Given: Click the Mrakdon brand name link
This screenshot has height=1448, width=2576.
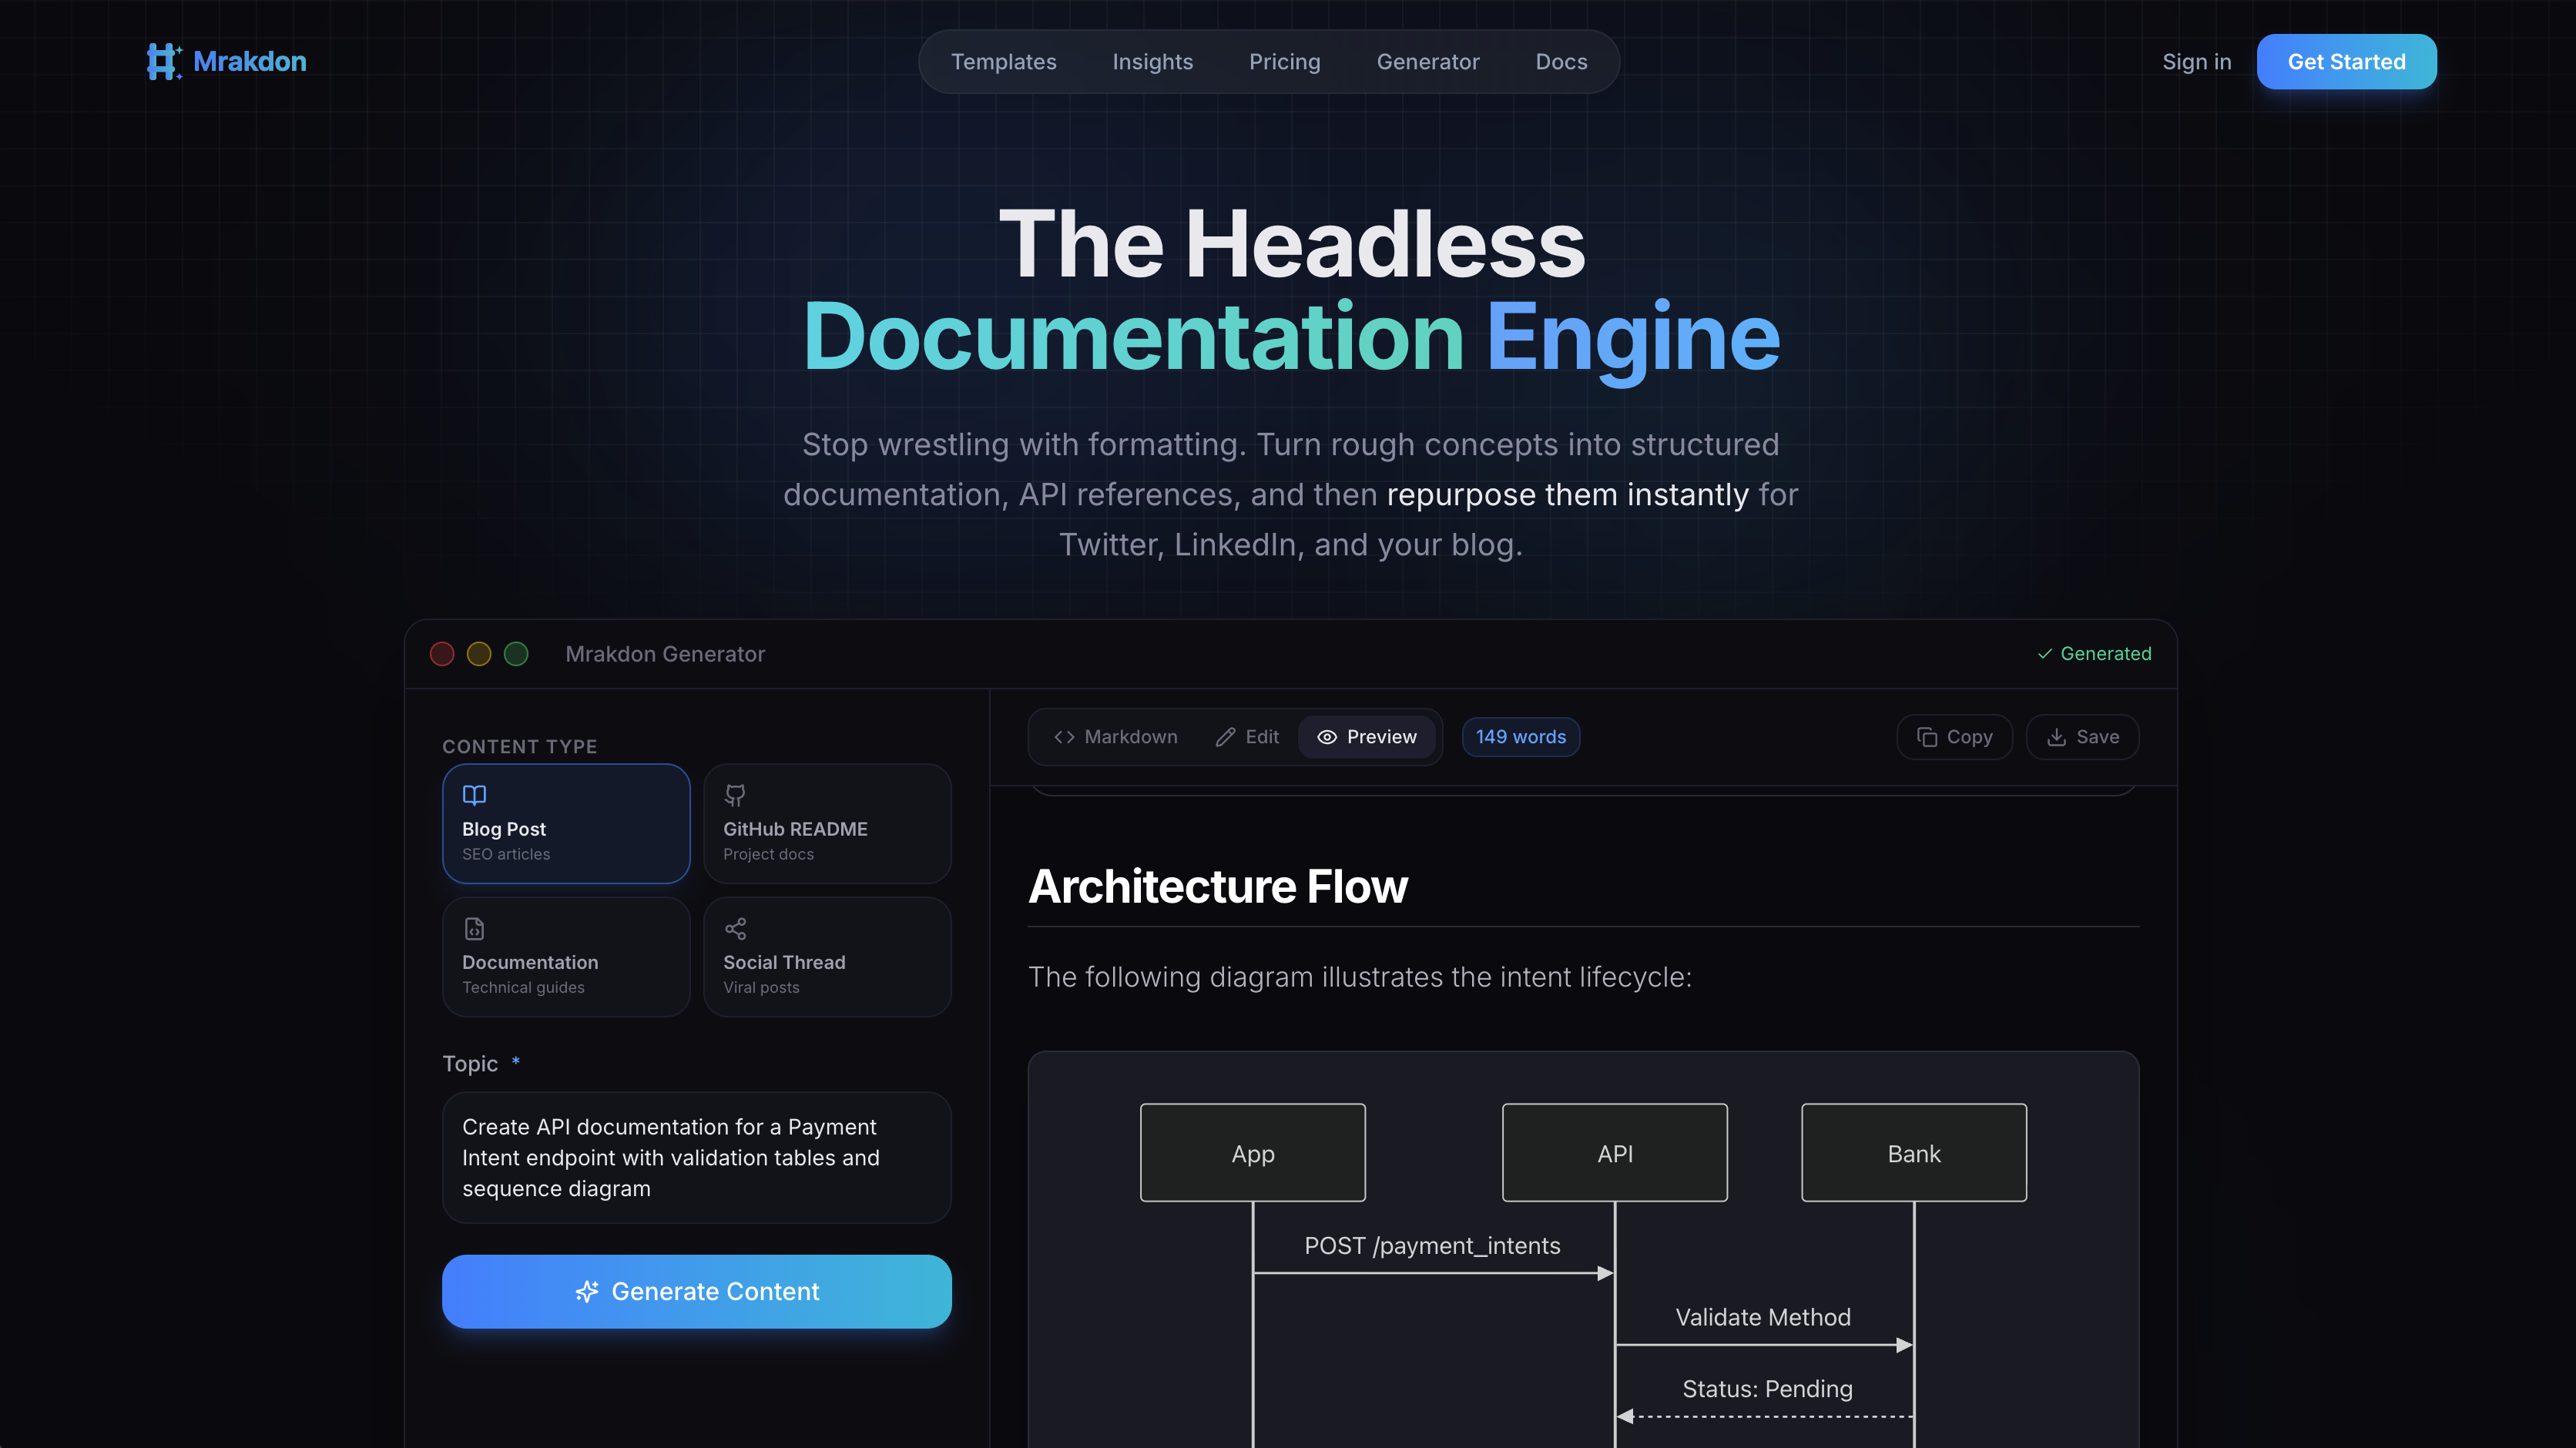Looking at the screenshot, I should click(x=249, y=61).
